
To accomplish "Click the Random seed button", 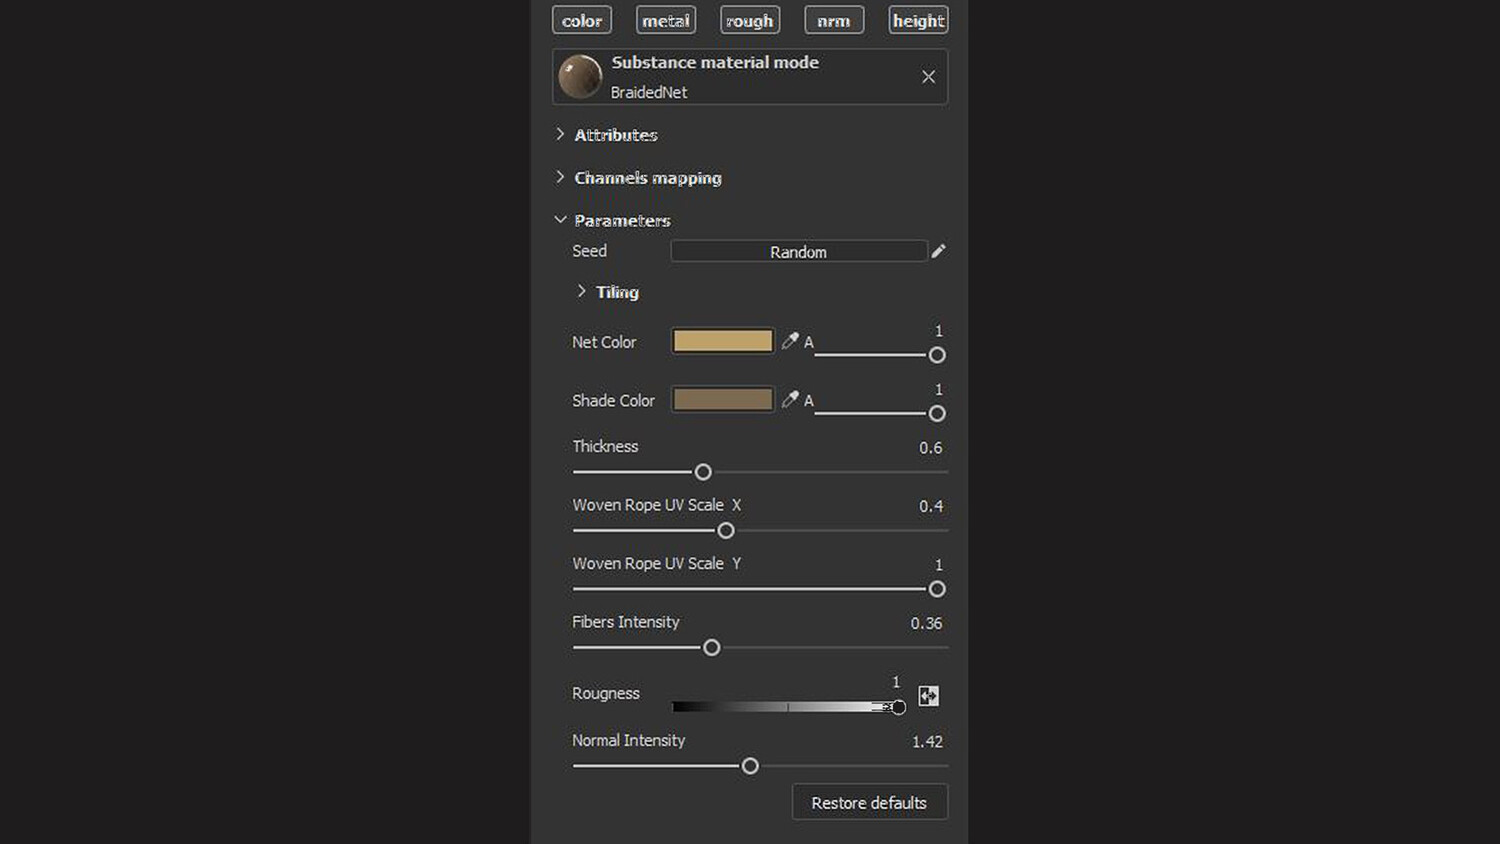I will pos(798,252).
